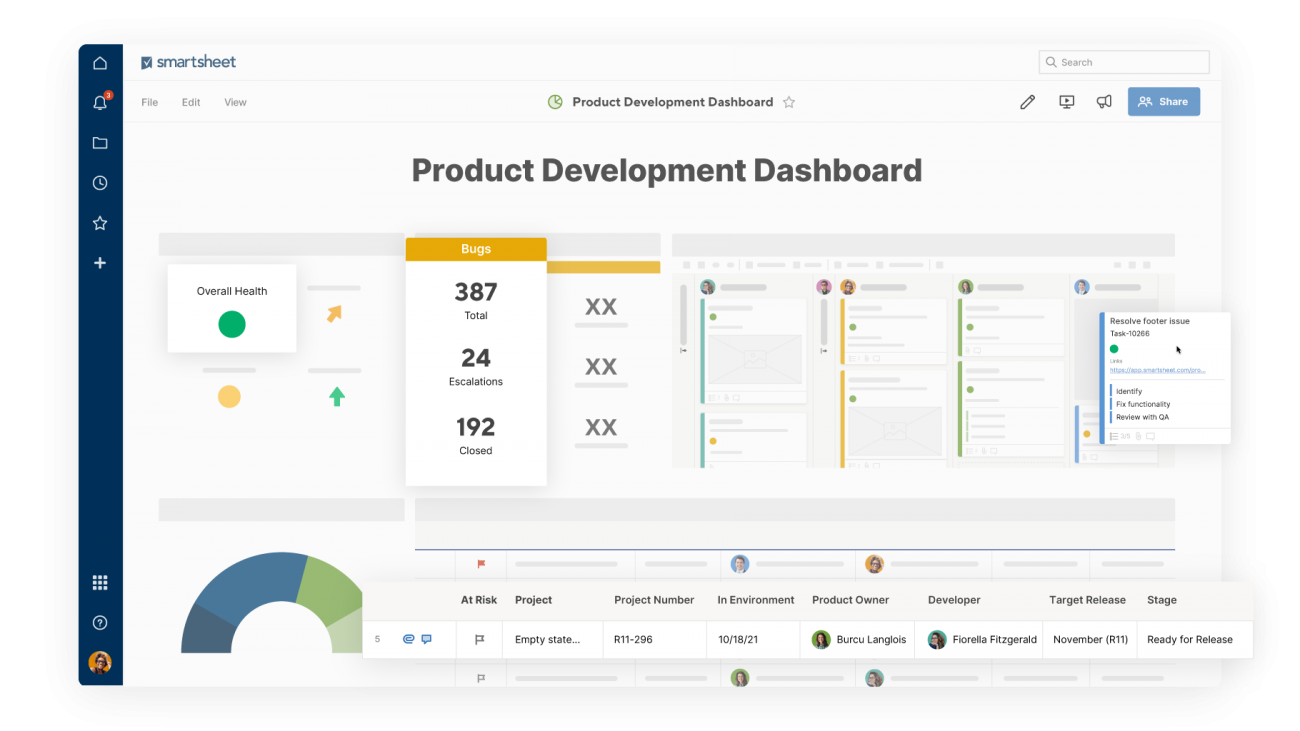
Task: Favorite the dashboard using the title star
Action: [789, 101]
